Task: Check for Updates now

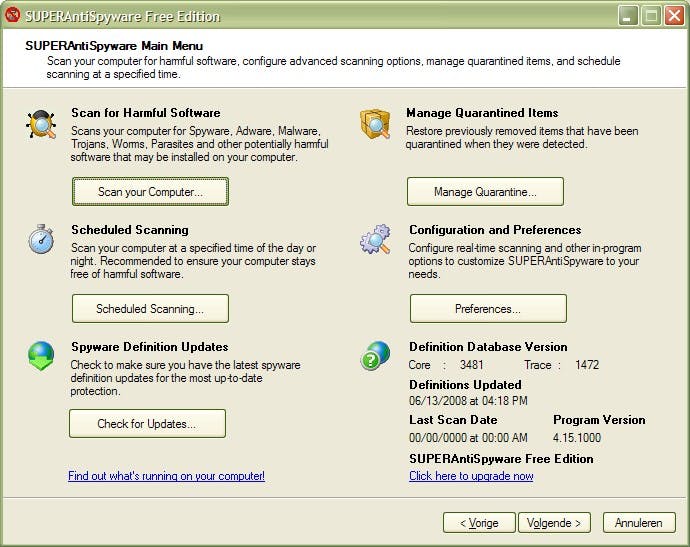Action: 147,423
